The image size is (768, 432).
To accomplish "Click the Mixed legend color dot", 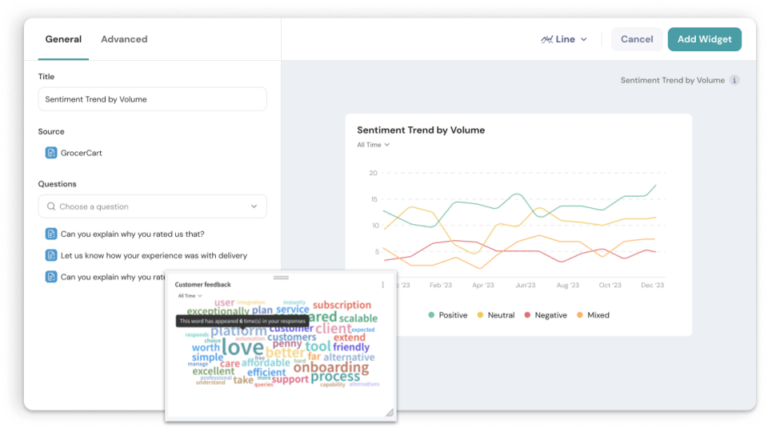I will tap(579, 315).
